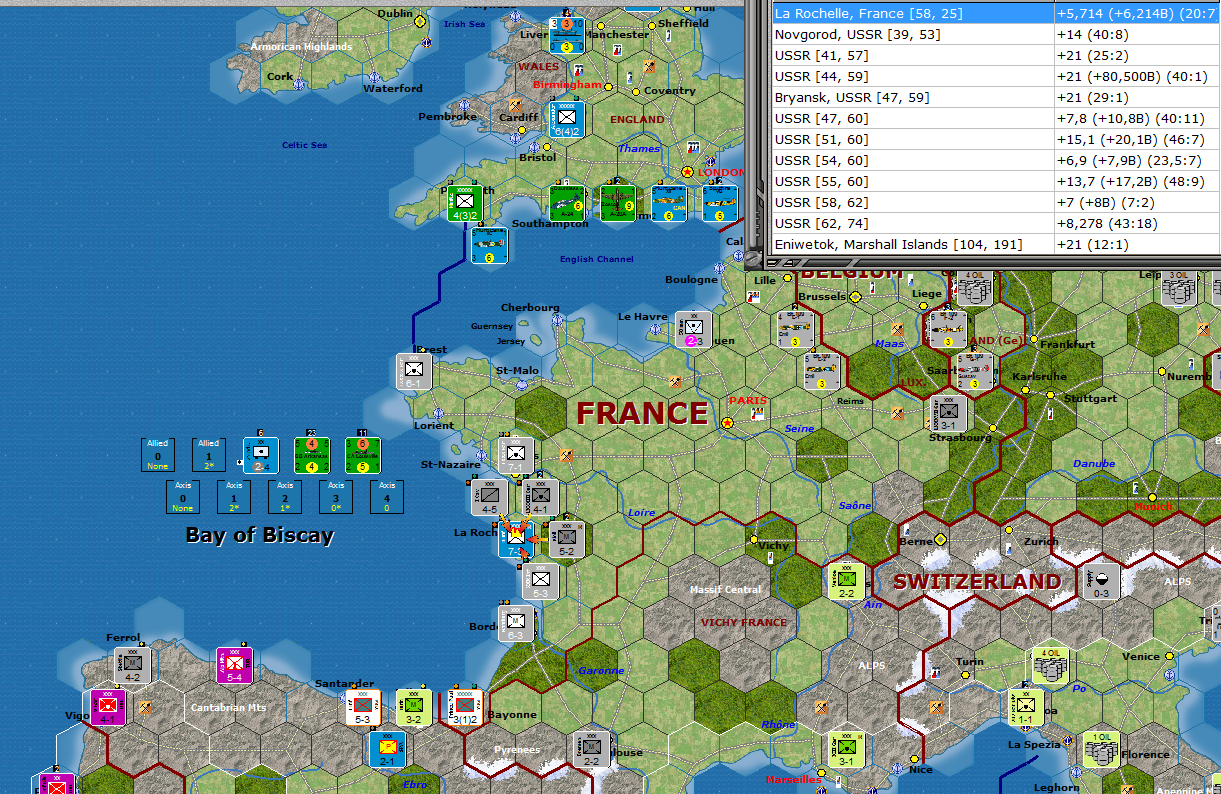1221x794 pixels.
Task: Select the magenta 4-1 unit near Vigo
Action: (x=108, y=707)
